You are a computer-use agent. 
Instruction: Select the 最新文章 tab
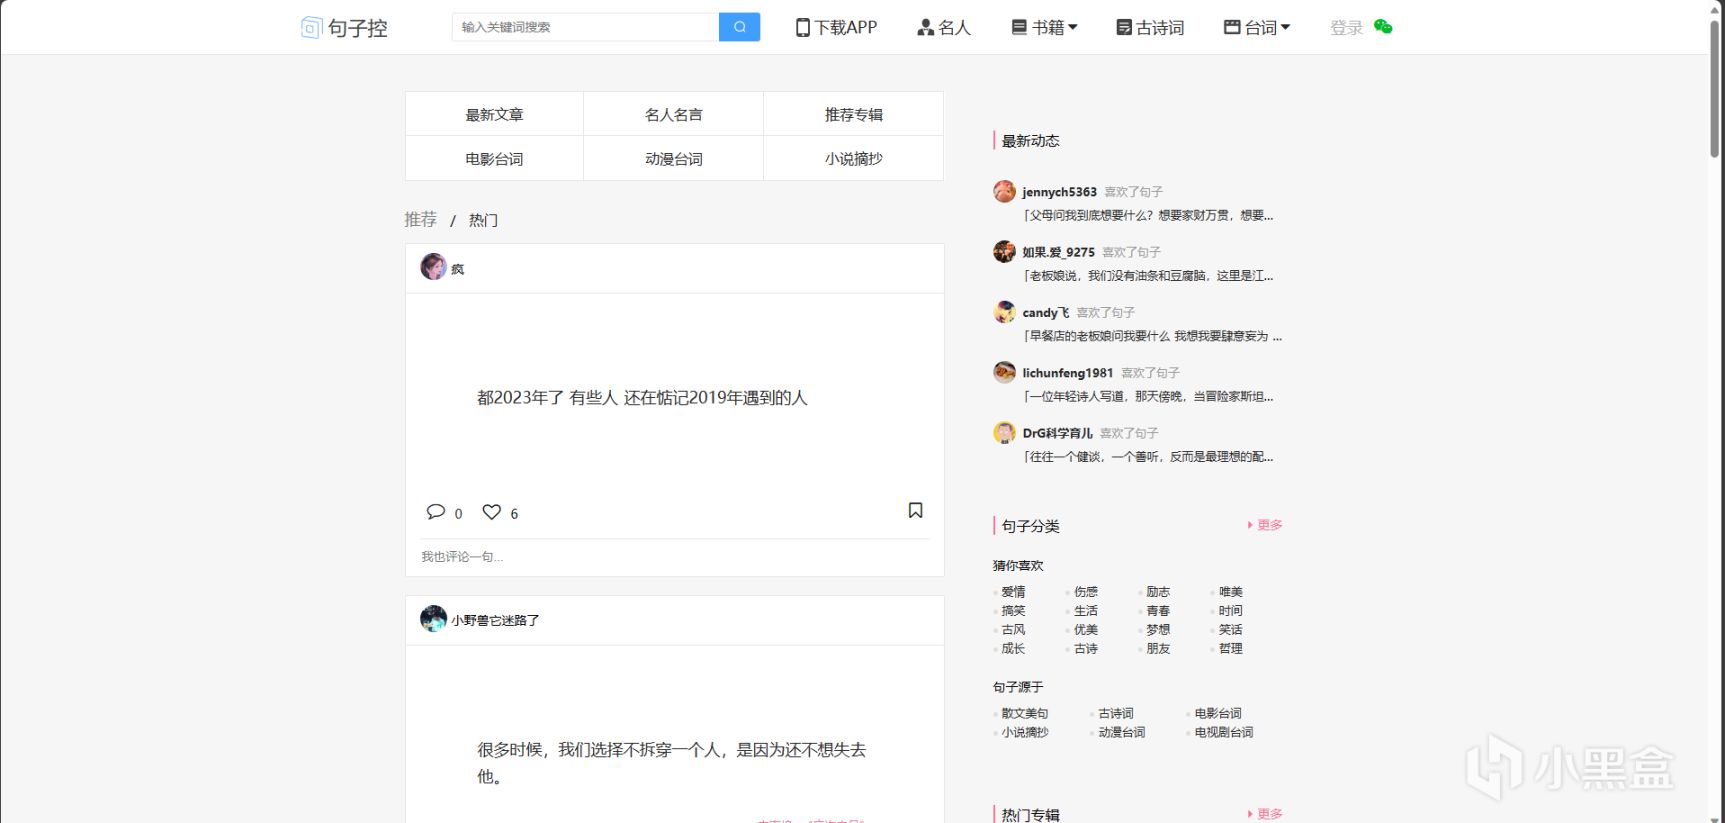click(x=494, y=114)
